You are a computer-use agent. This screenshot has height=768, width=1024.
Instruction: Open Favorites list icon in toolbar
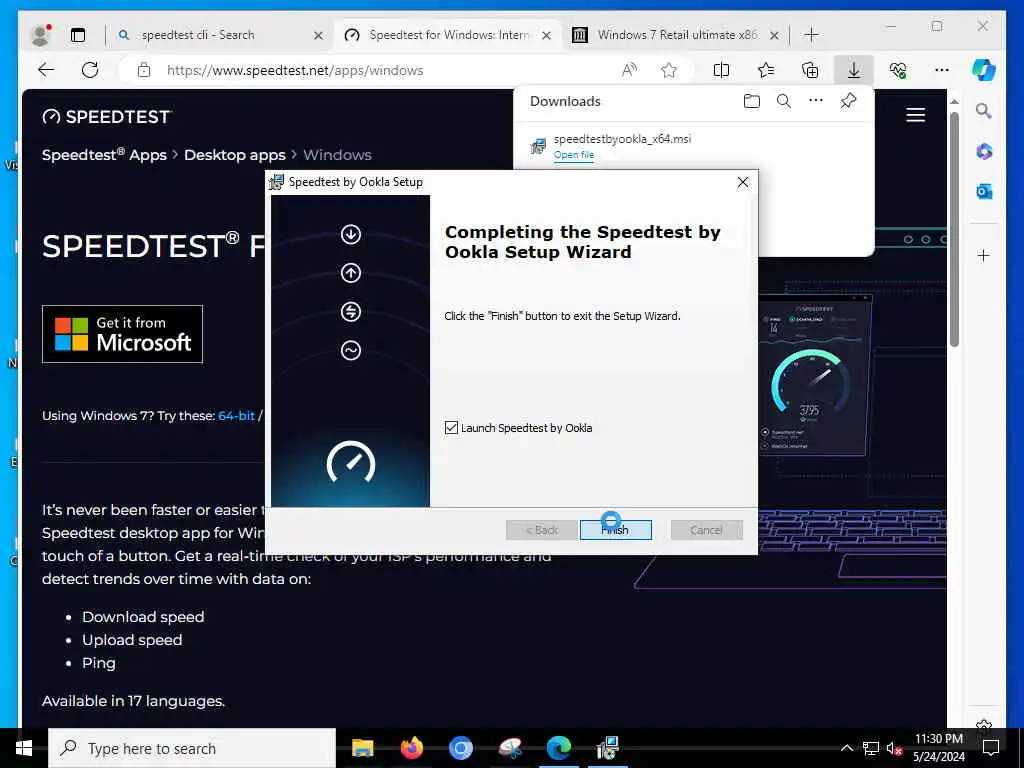tap(765, 70)
